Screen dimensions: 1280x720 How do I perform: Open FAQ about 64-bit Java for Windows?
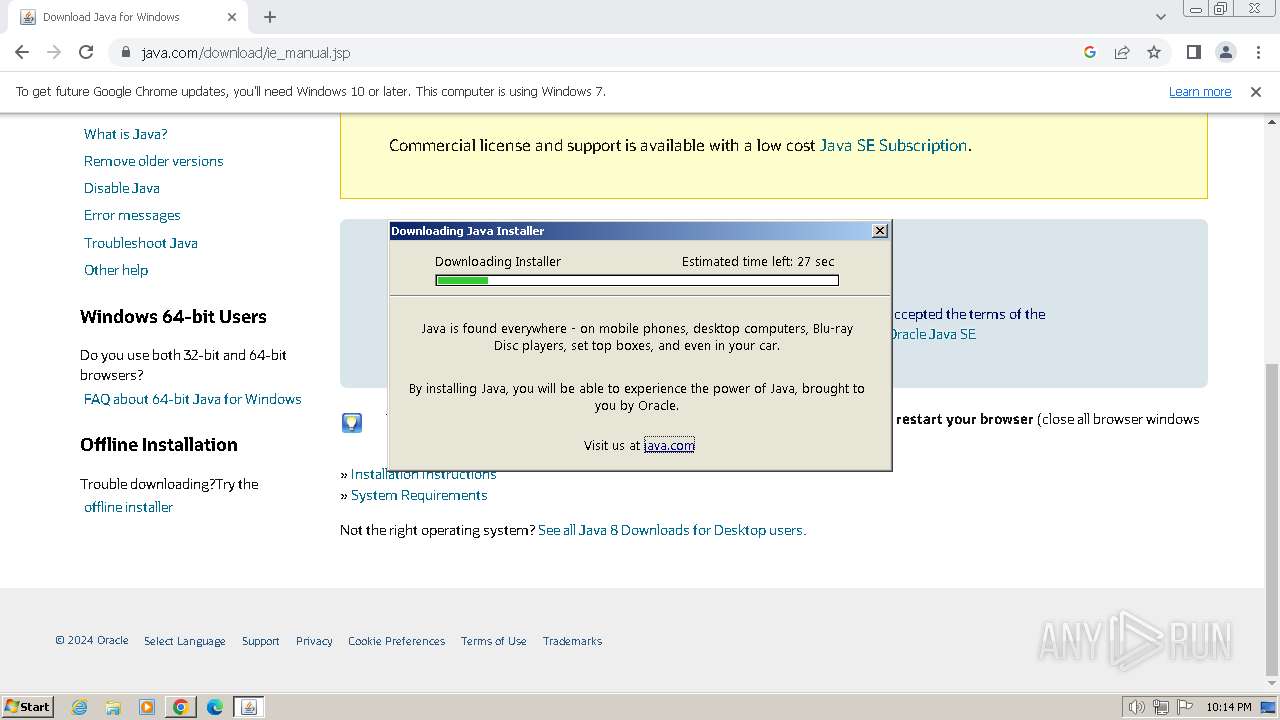point(193,399)
